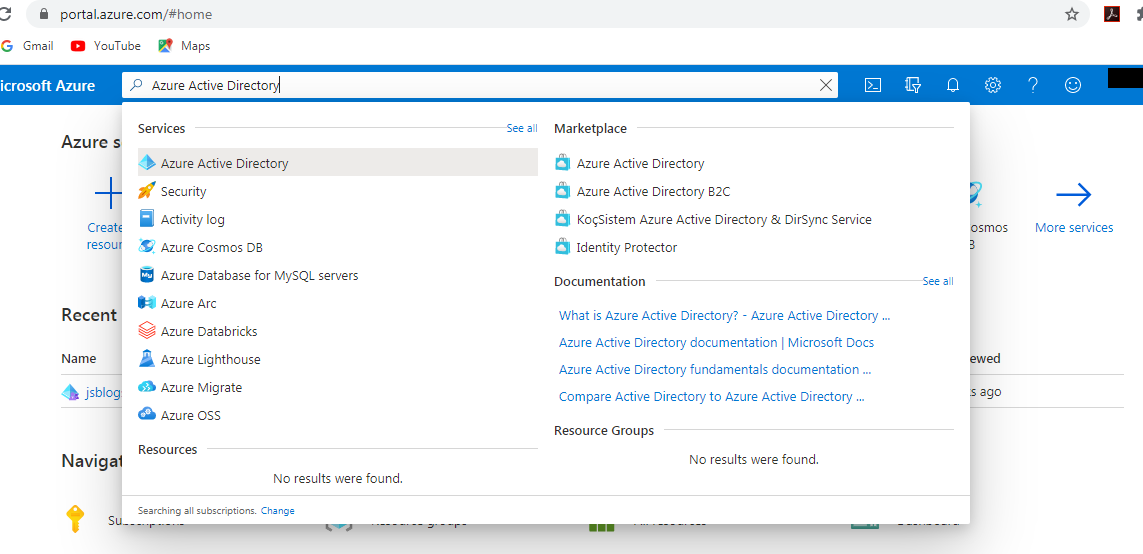Open Cloud Shell from the top bar
The width and height of the screenshot is (1143, 554).
(872, 86)
